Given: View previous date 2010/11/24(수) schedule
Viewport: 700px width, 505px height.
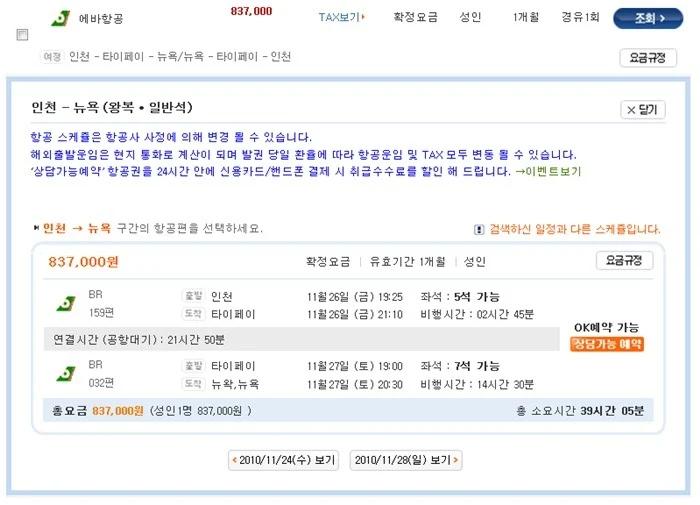Looking at the screenshot, I should click(283, 460).
